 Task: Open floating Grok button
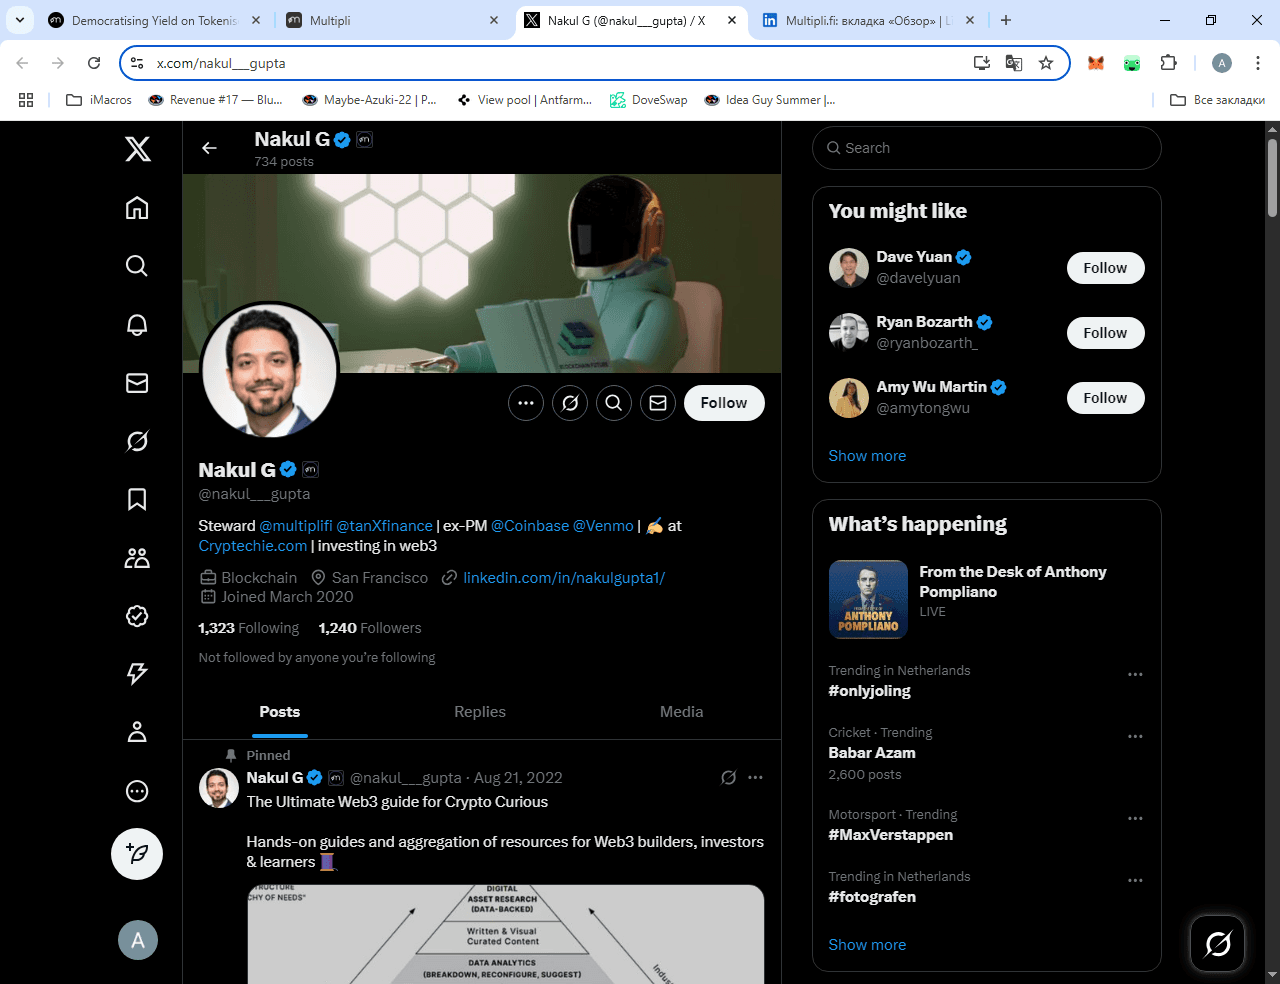(x=1218, y=943)
